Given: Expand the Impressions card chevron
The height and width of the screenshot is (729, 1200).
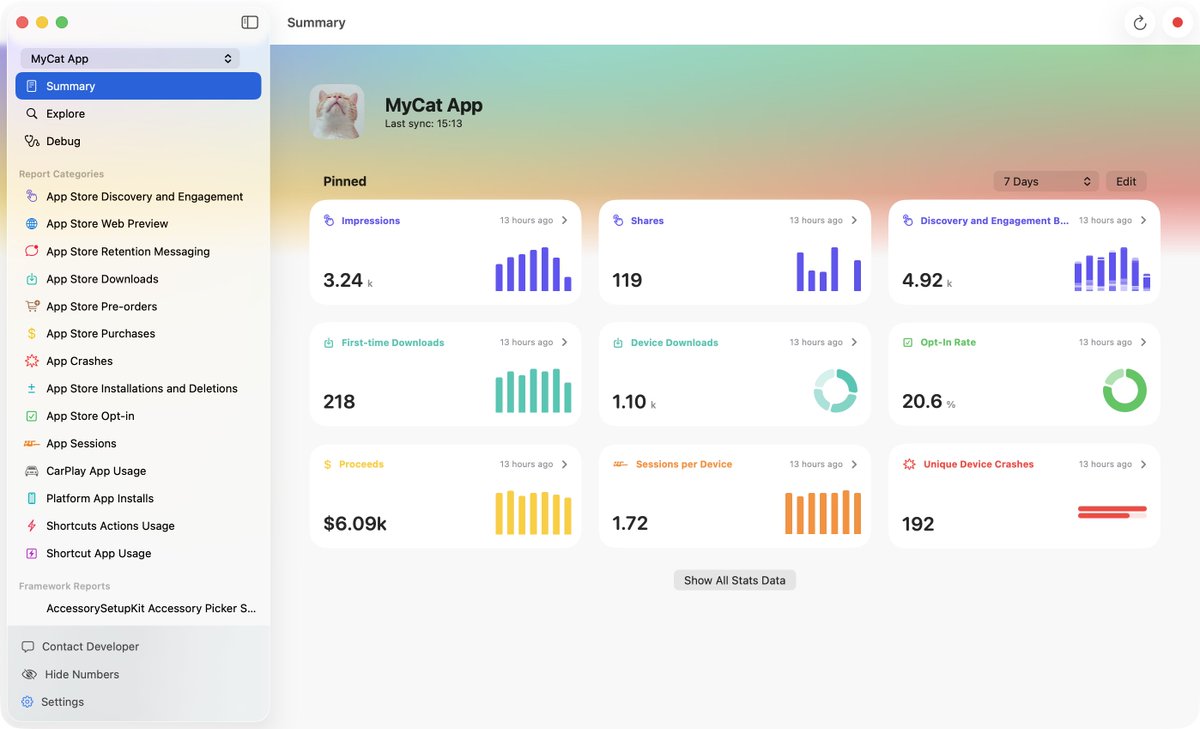Looking at the screenshot, I should 564,220.
